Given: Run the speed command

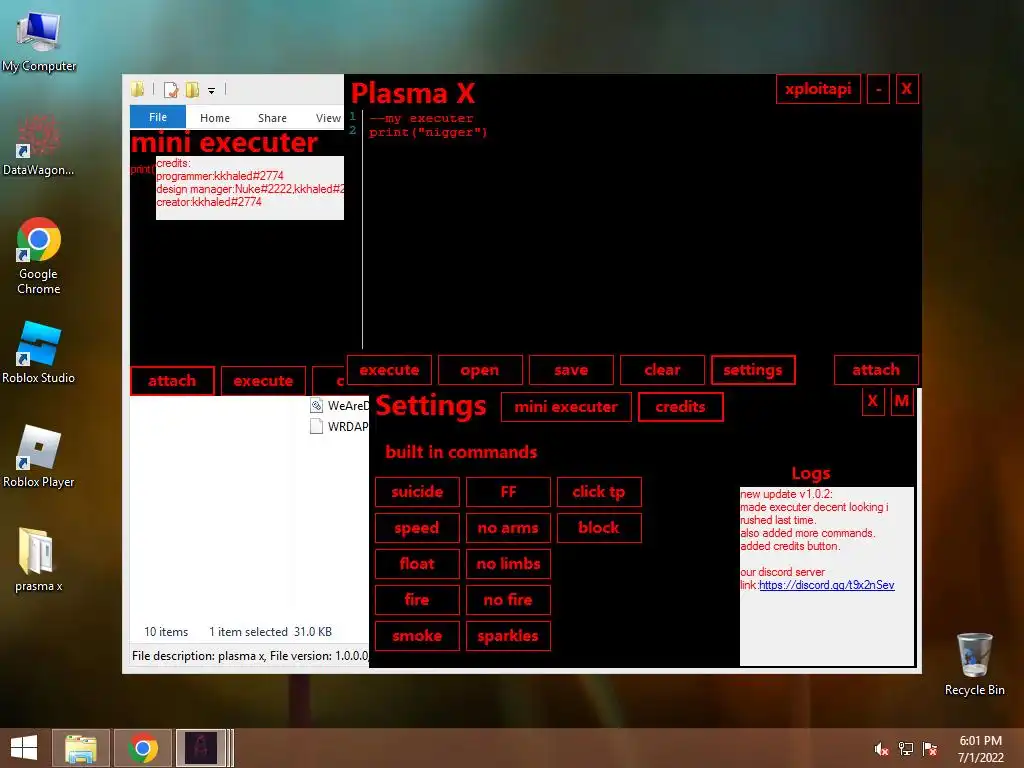Looking at the screenshot, I should pyautogui.click(x=417, y=528).
